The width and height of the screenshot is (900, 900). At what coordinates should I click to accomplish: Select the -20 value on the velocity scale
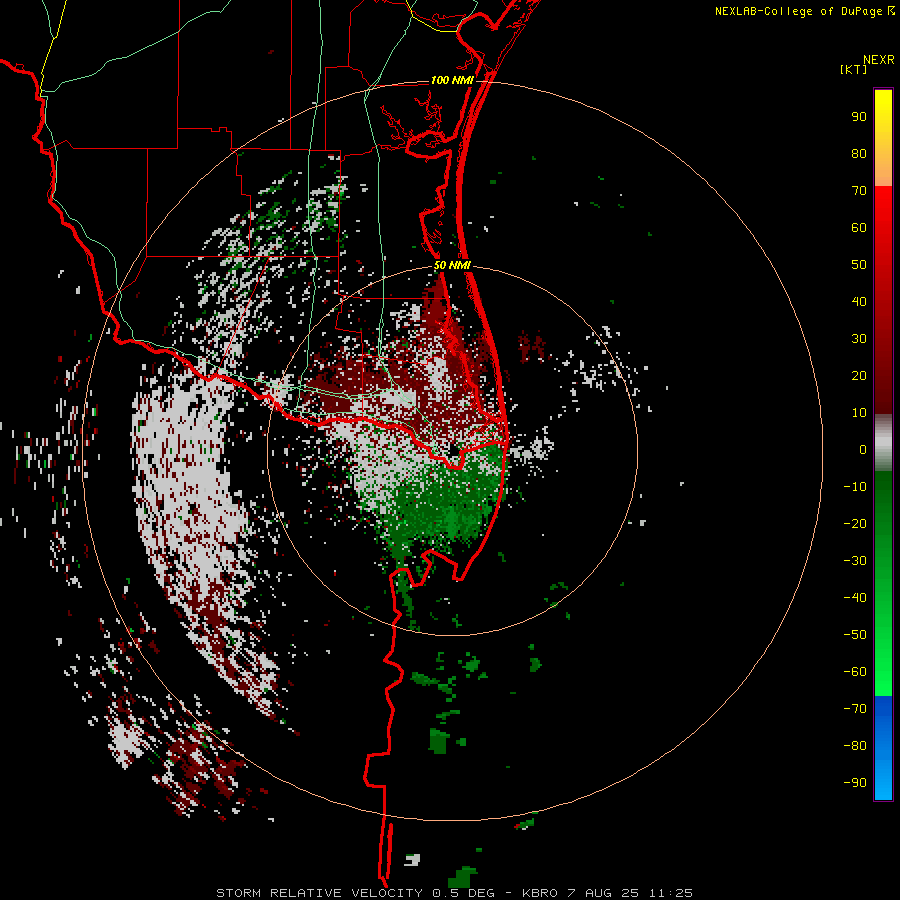click(855, 523)
